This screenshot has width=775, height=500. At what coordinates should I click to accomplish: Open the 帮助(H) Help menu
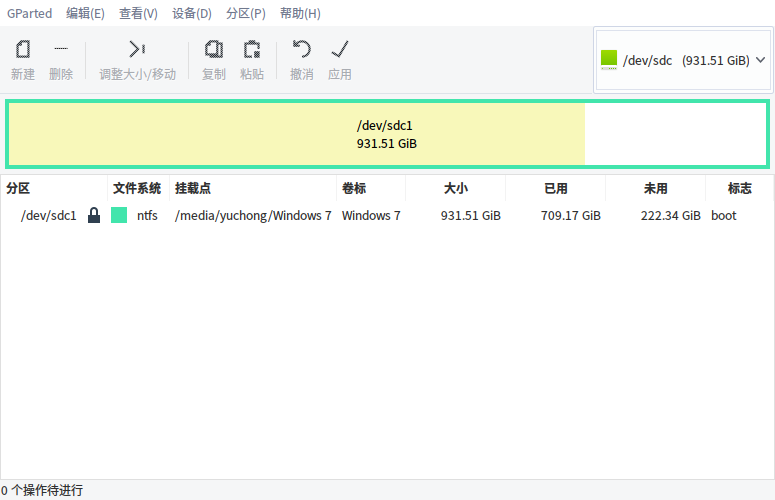coord(300,13)
